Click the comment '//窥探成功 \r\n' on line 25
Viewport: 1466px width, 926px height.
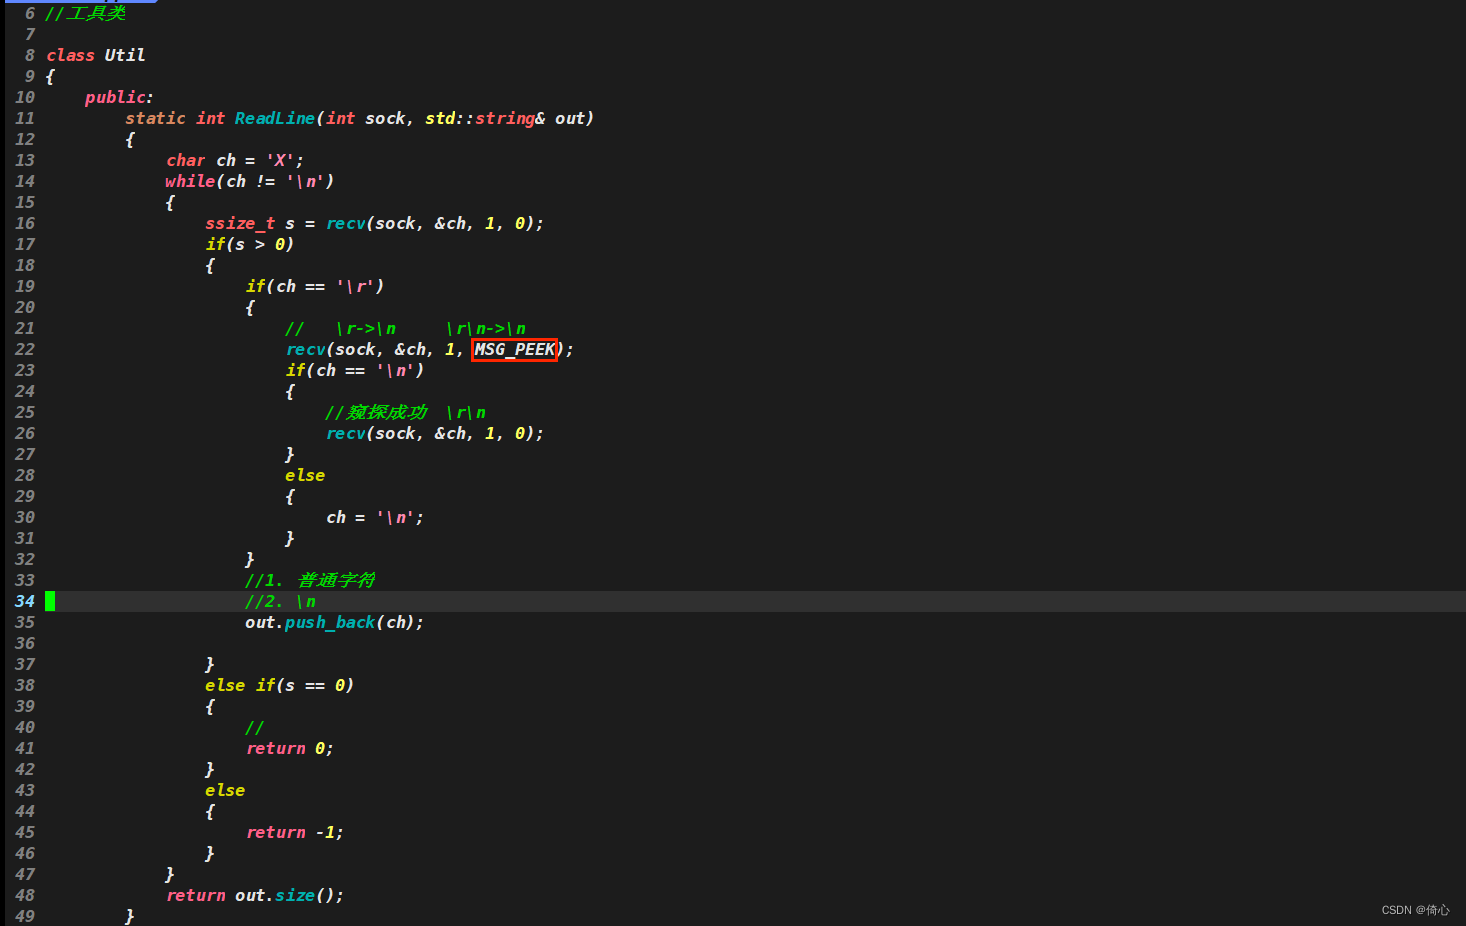pos(406,412)
